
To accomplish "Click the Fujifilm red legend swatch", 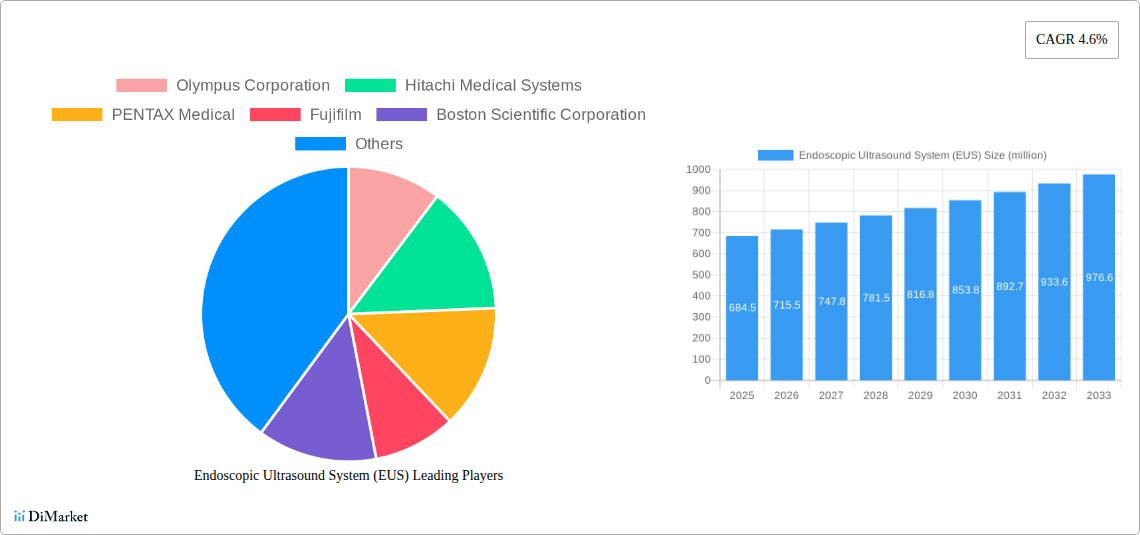I will [x=275, y=115].
